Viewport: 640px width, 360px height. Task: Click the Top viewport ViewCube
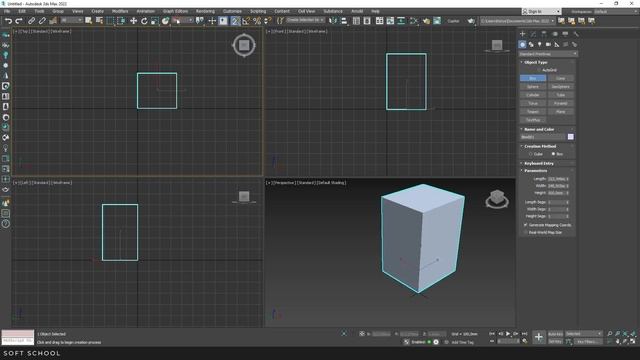click(x=244, y=45)
